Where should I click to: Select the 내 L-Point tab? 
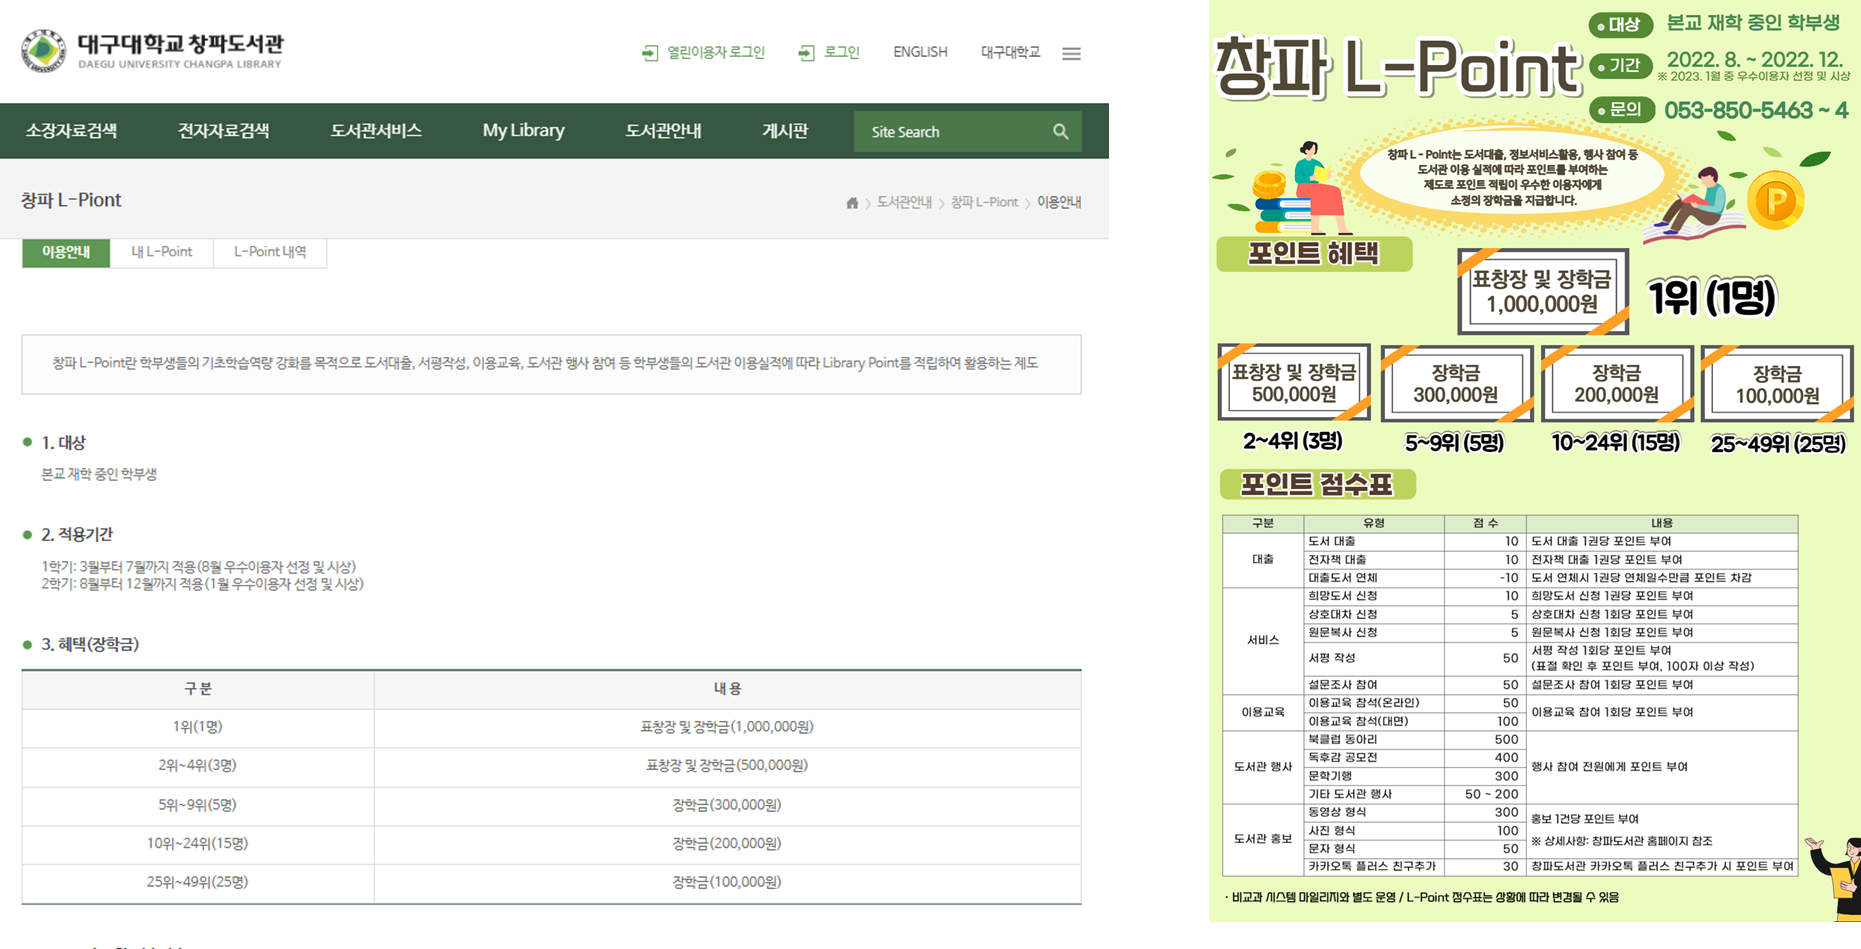[162, 252]
